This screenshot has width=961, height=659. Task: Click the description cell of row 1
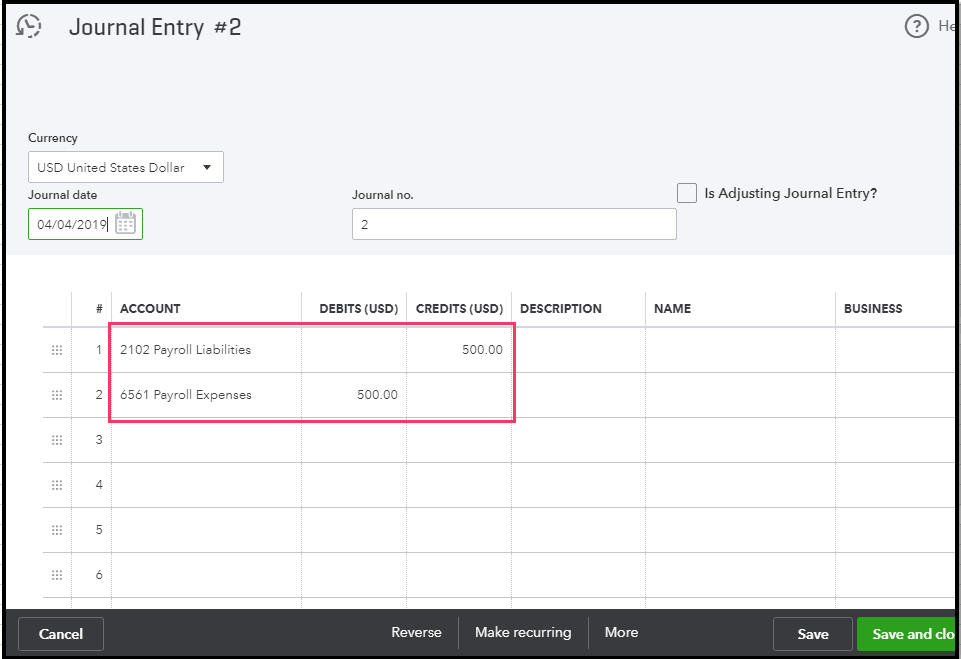pyautogui.click(x=579, y=350)
